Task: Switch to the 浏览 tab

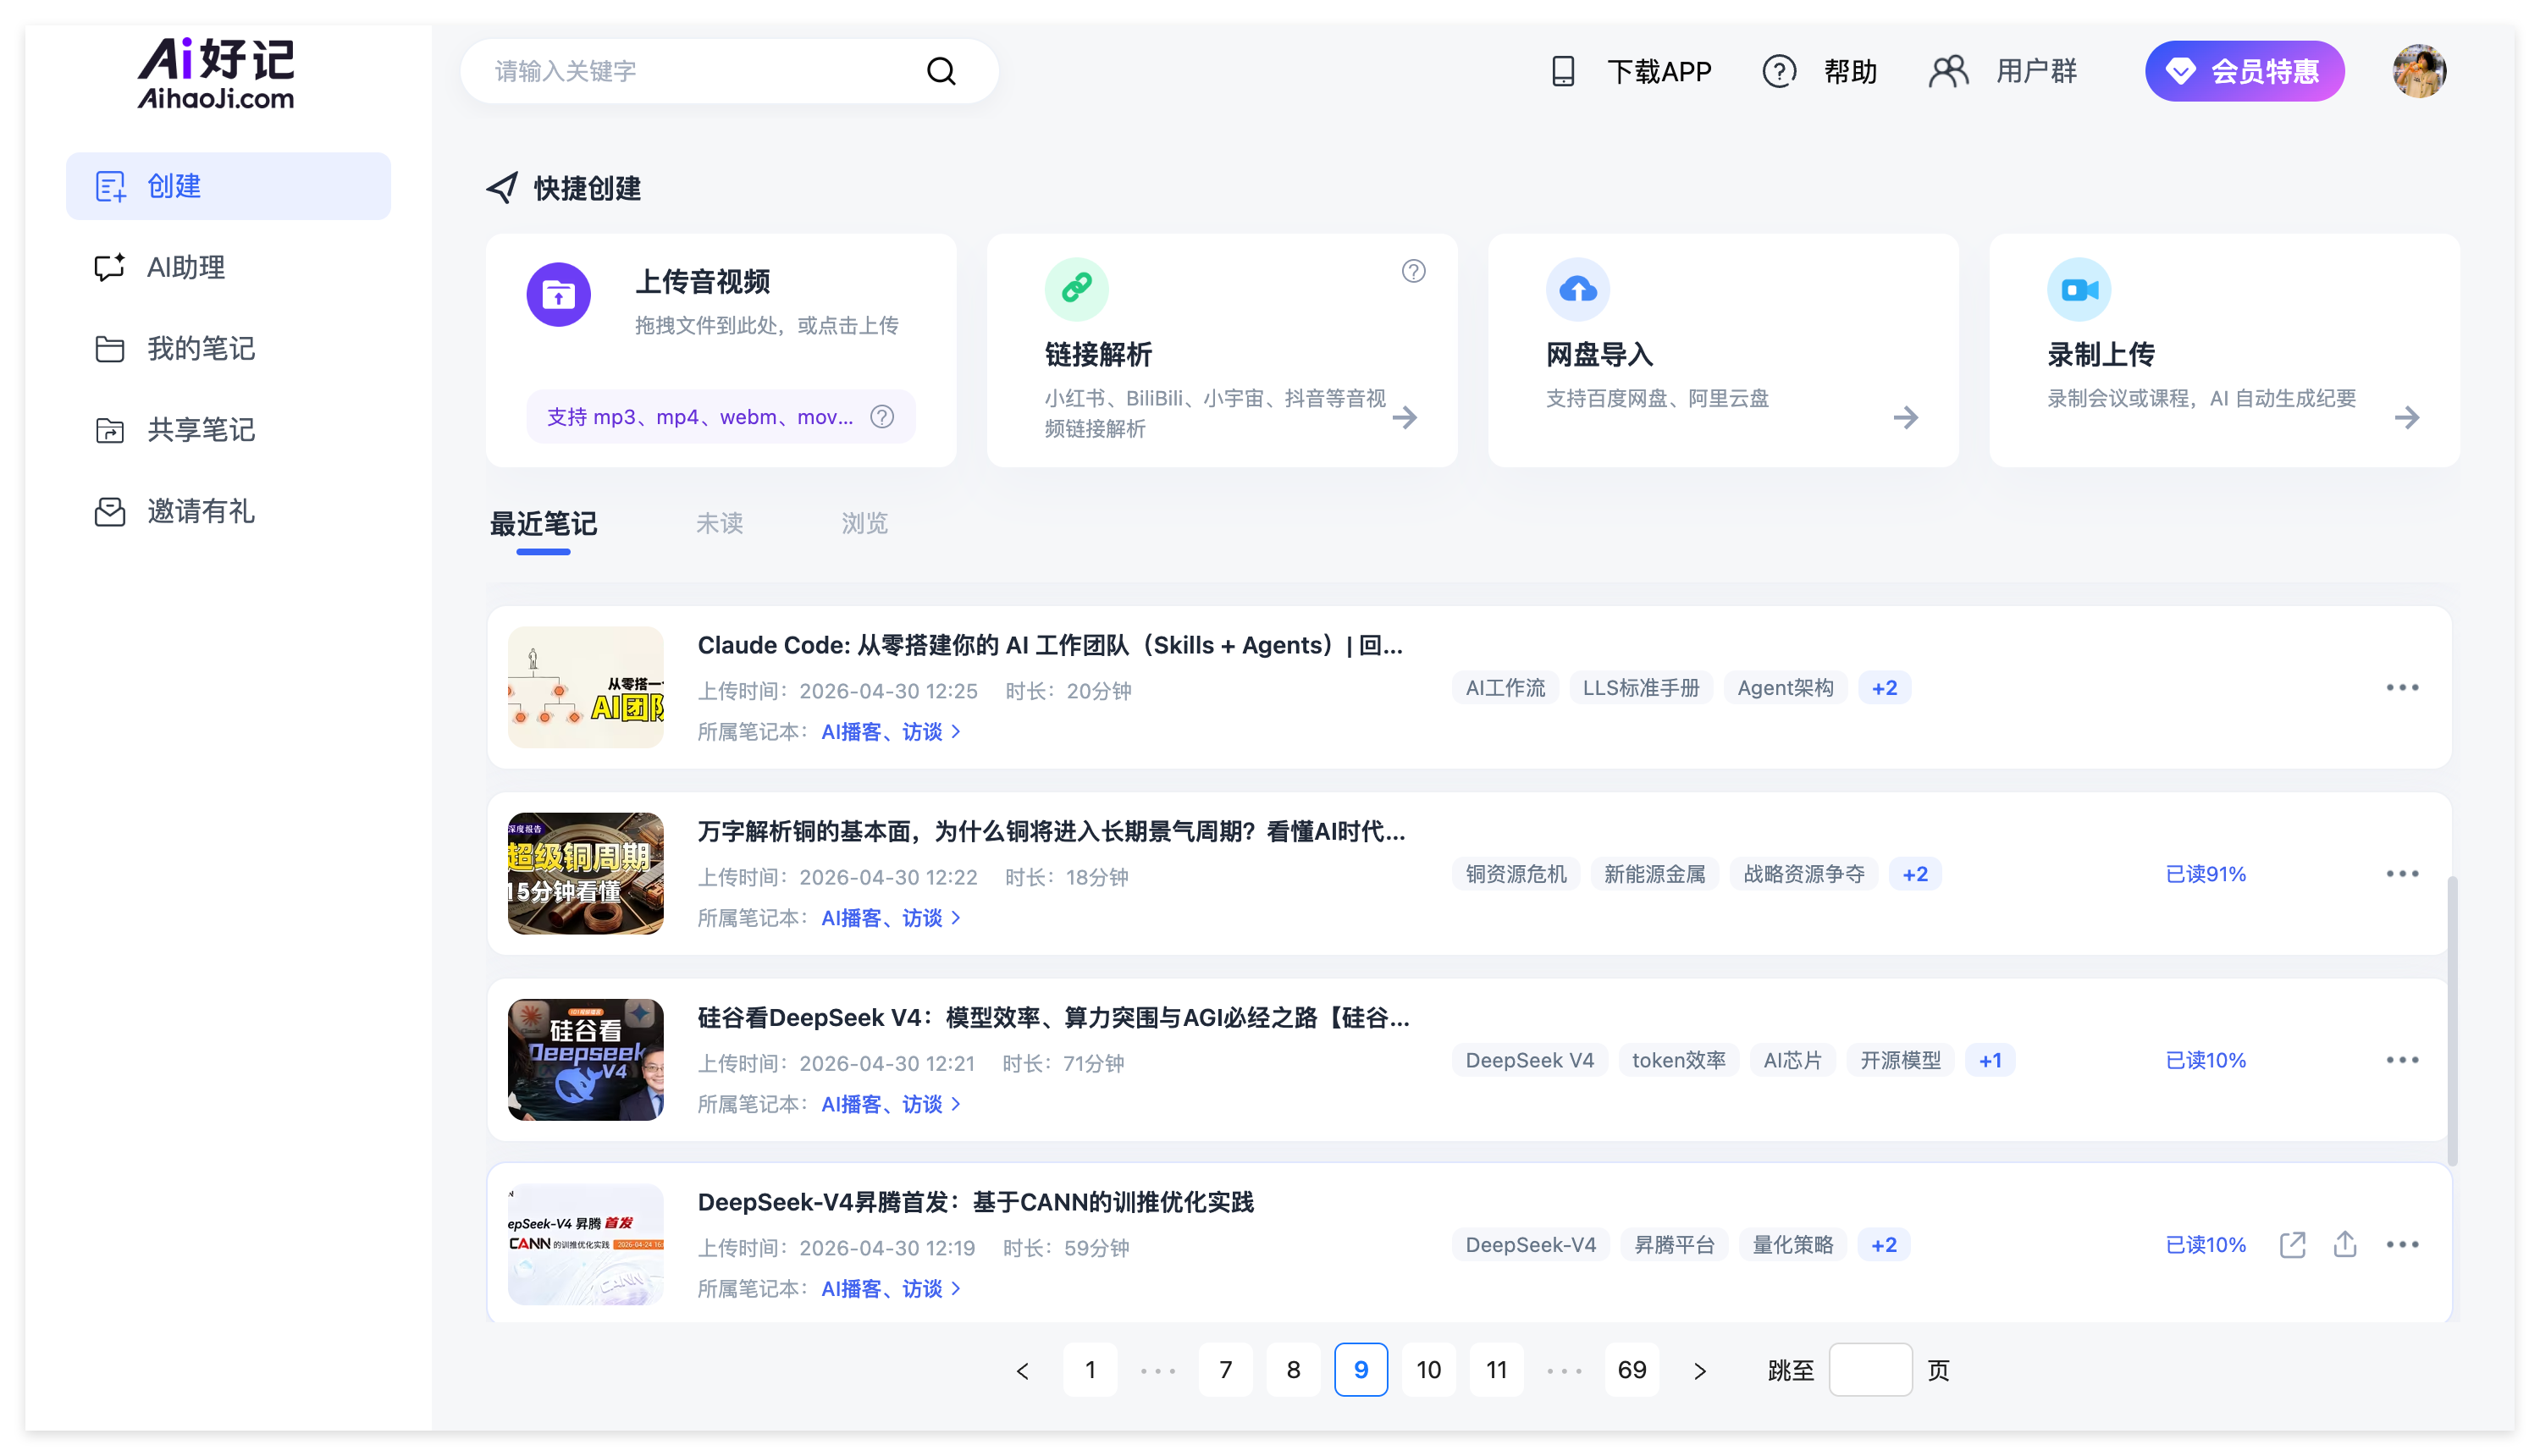Action: 864,523
